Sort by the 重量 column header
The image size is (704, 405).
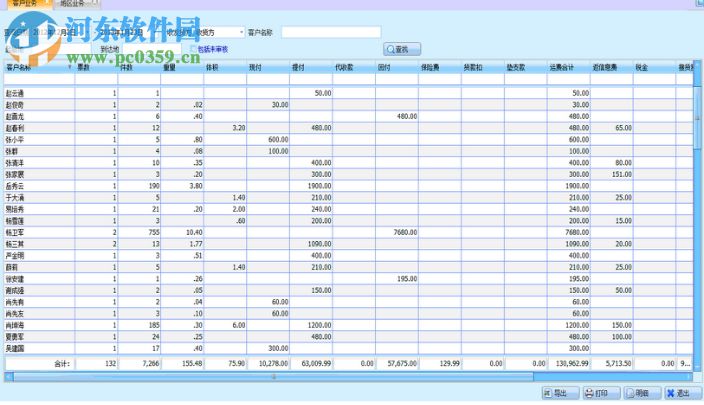tap(182, 67)
